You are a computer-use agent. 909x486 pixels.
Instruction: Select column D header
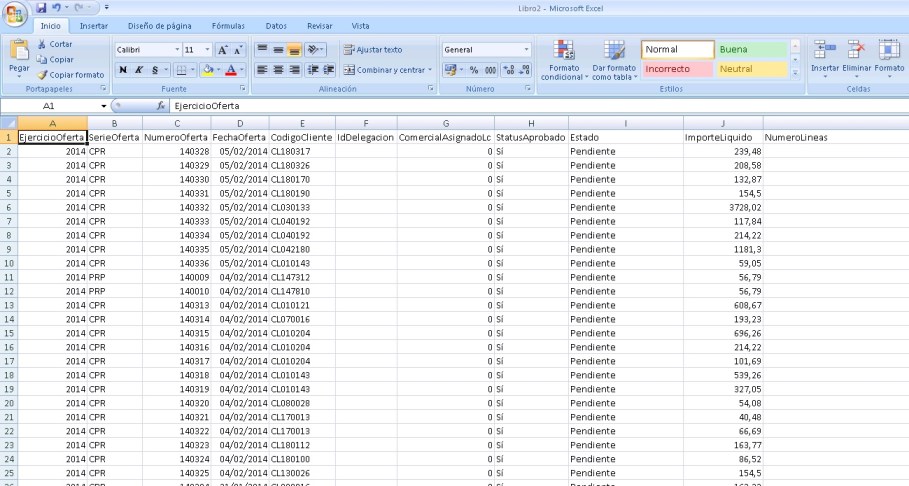(240, 123)
